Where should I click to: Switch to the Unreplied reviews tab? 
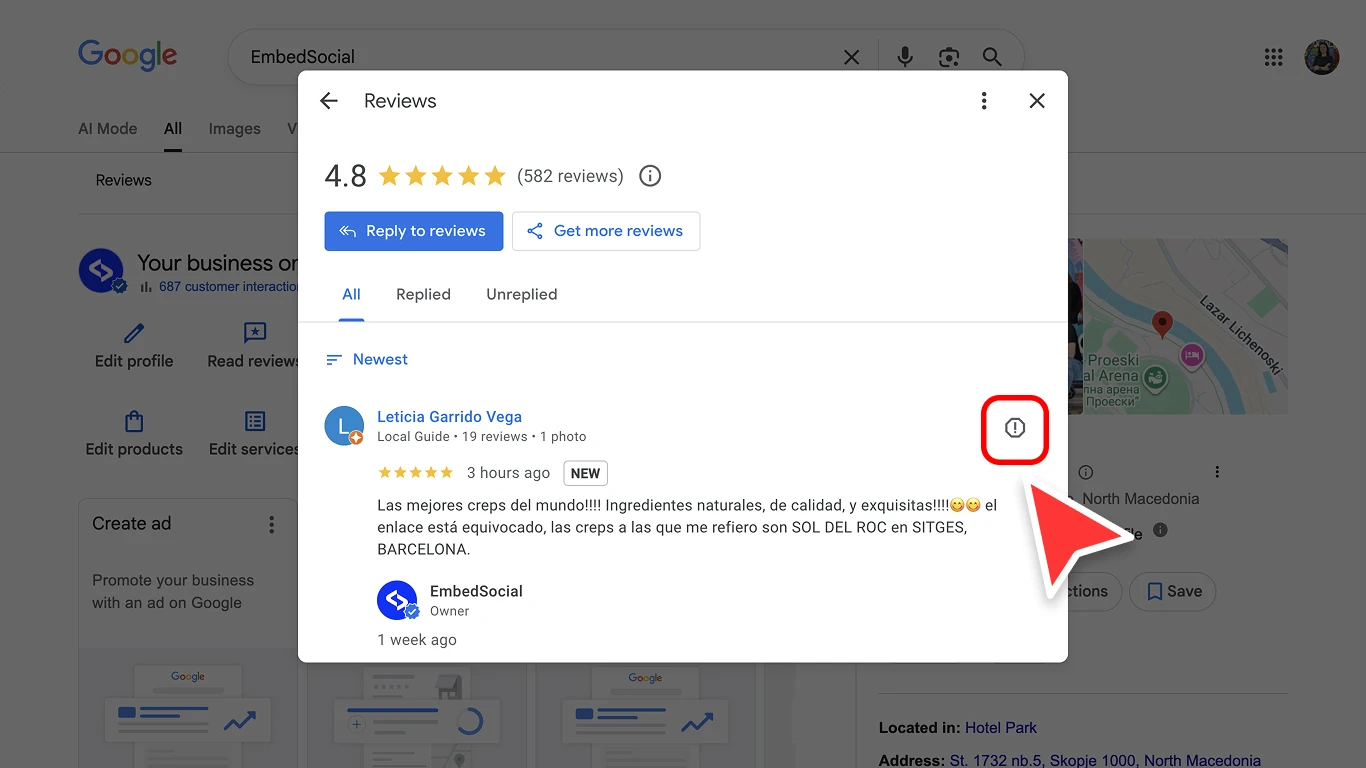pyautogui.click(x=521, y=294)
